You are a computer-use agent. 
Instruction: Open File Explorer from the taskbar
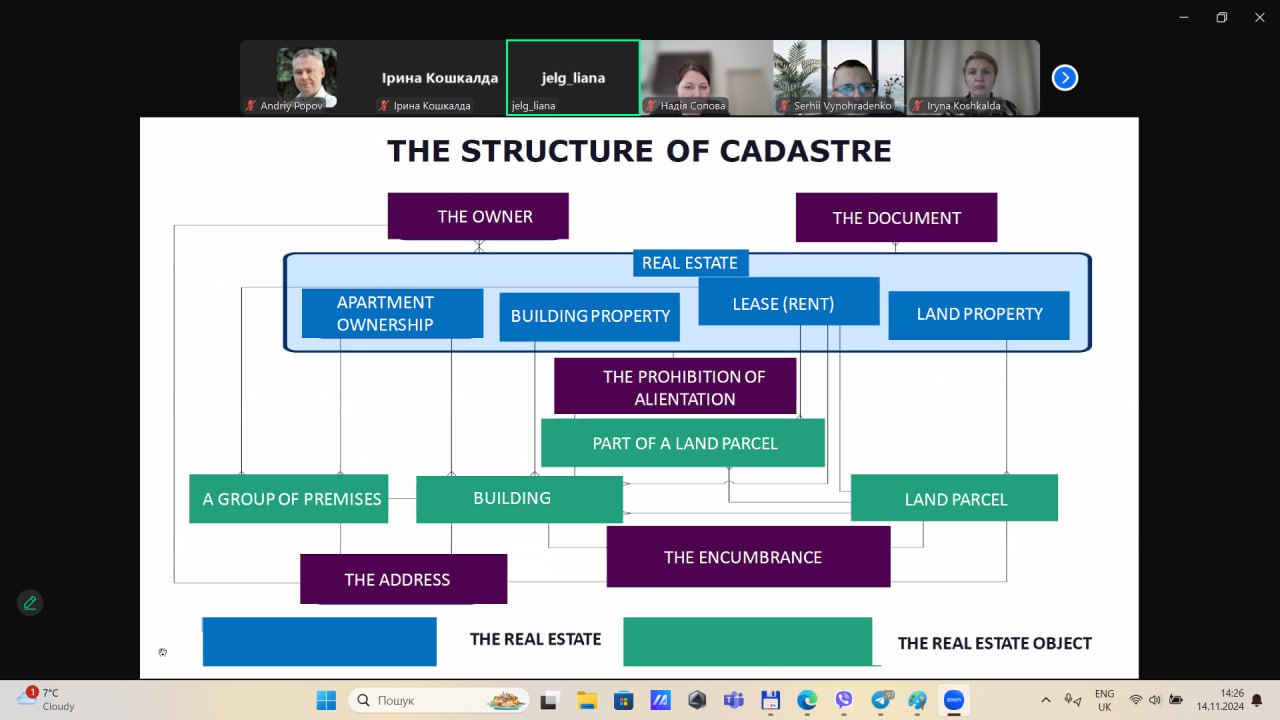coord(586,700)
